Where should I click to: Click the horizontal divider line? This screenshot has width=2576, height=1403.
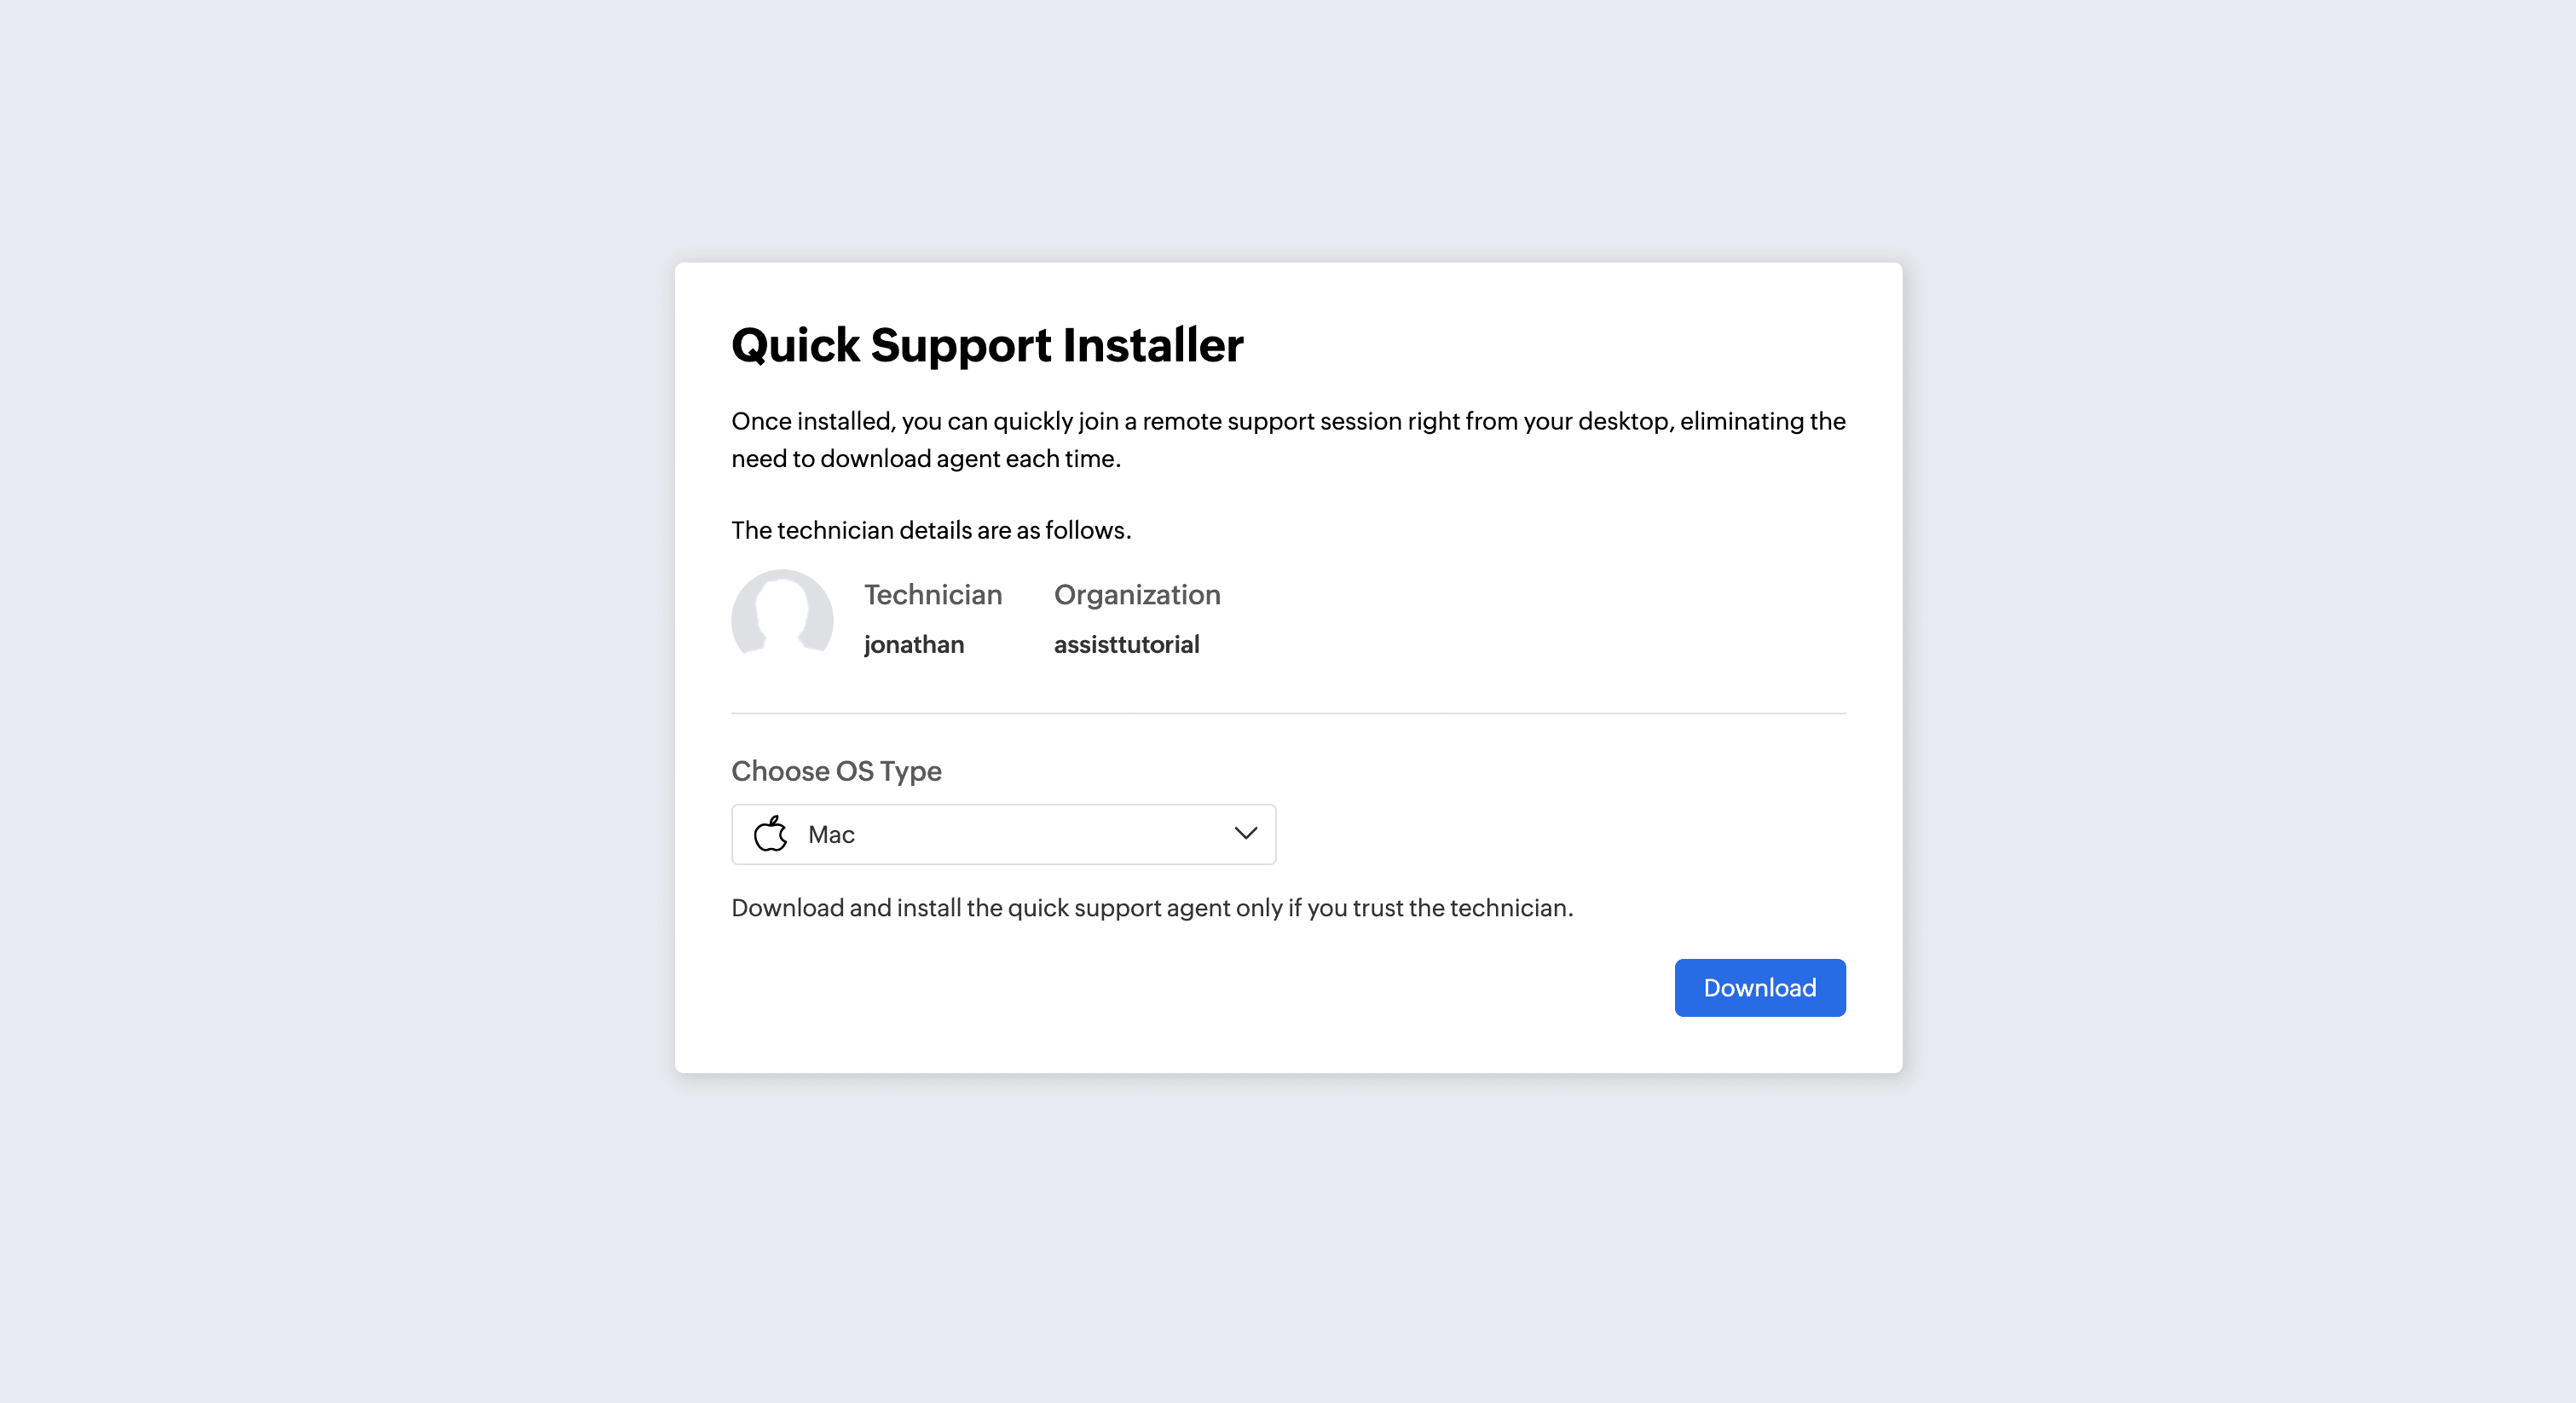click(x=1288, y=713)
